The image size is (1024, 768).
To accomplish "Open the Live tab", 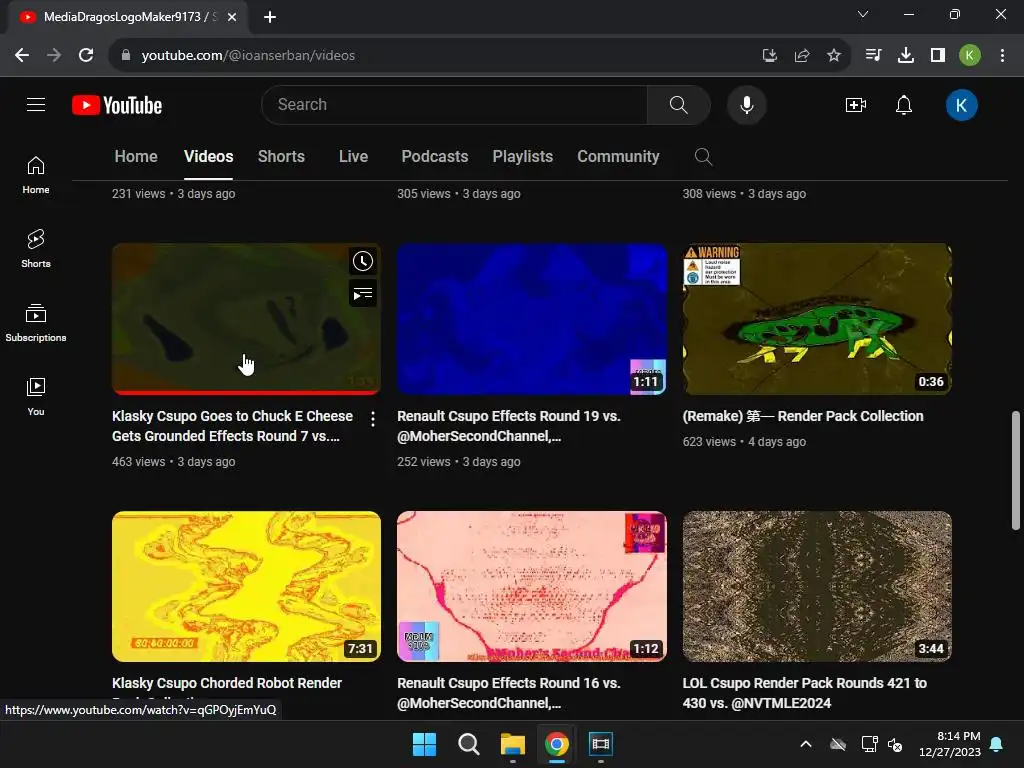I will click(353, 157).
